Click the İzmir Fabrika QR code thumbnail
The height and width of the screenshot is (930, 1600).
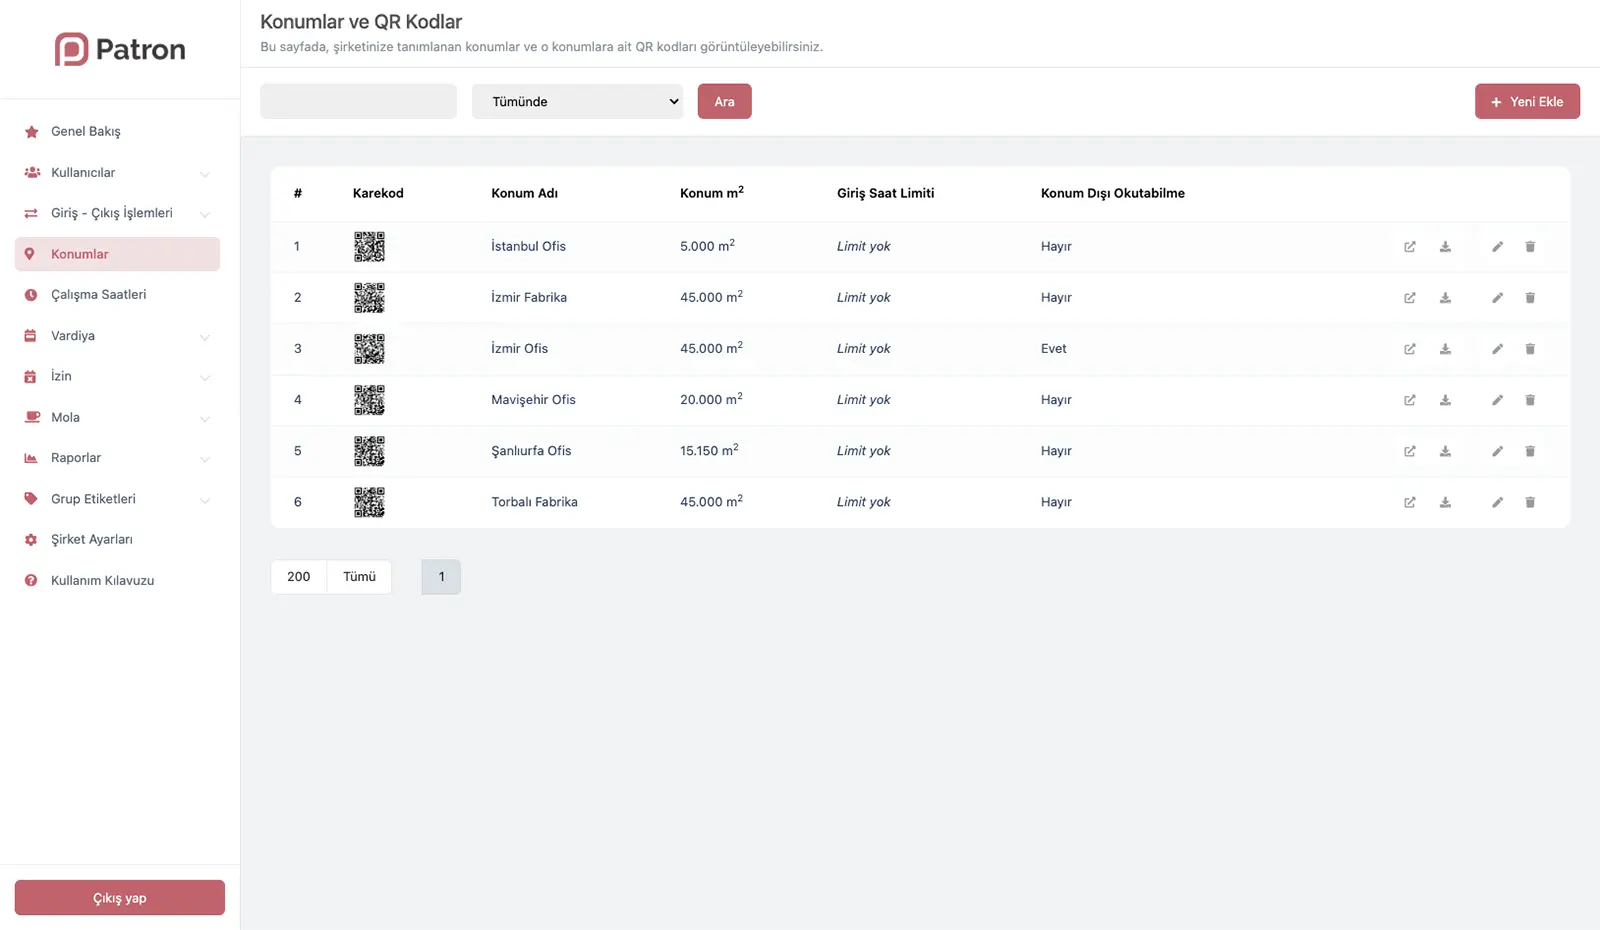pyautogui.click(x=369, y=298)
